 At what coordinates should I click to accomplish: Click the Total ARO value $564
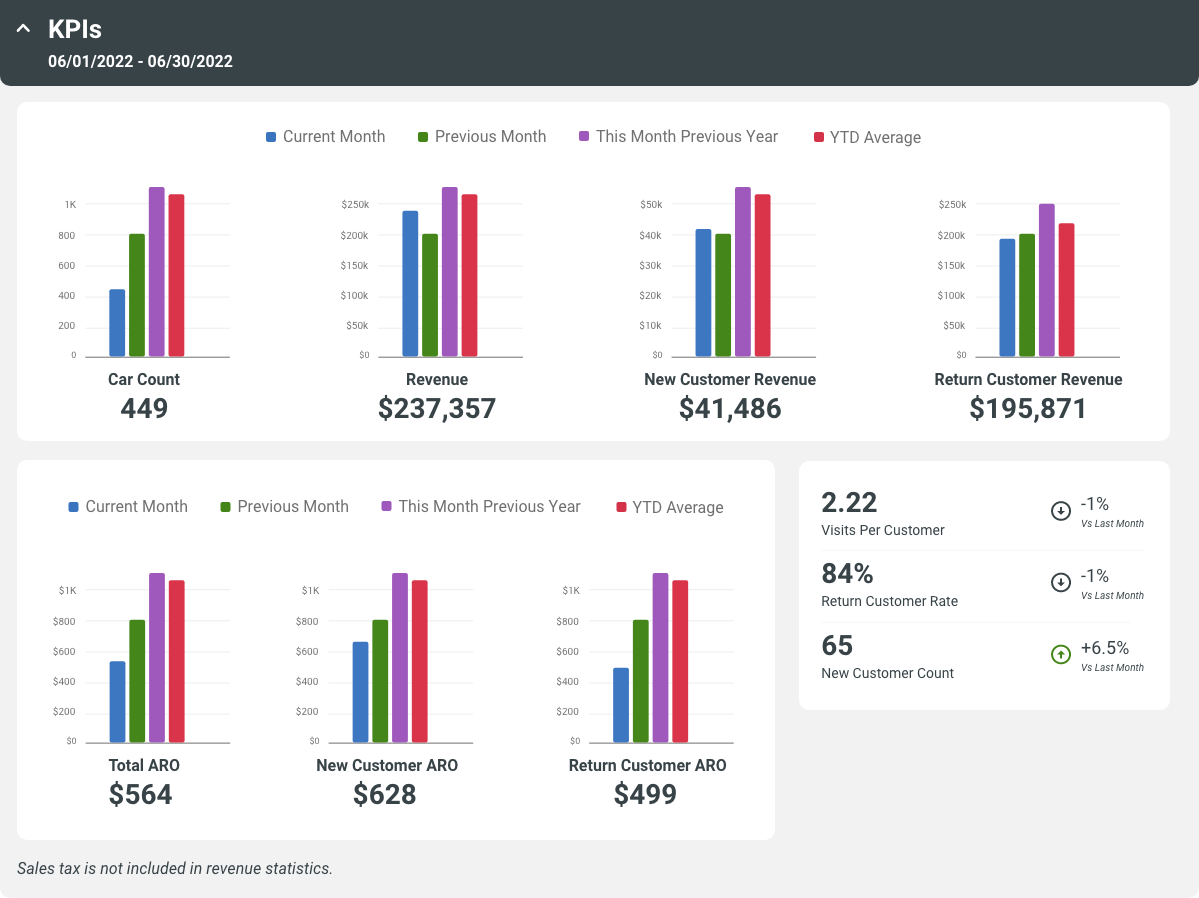[141, 794]
